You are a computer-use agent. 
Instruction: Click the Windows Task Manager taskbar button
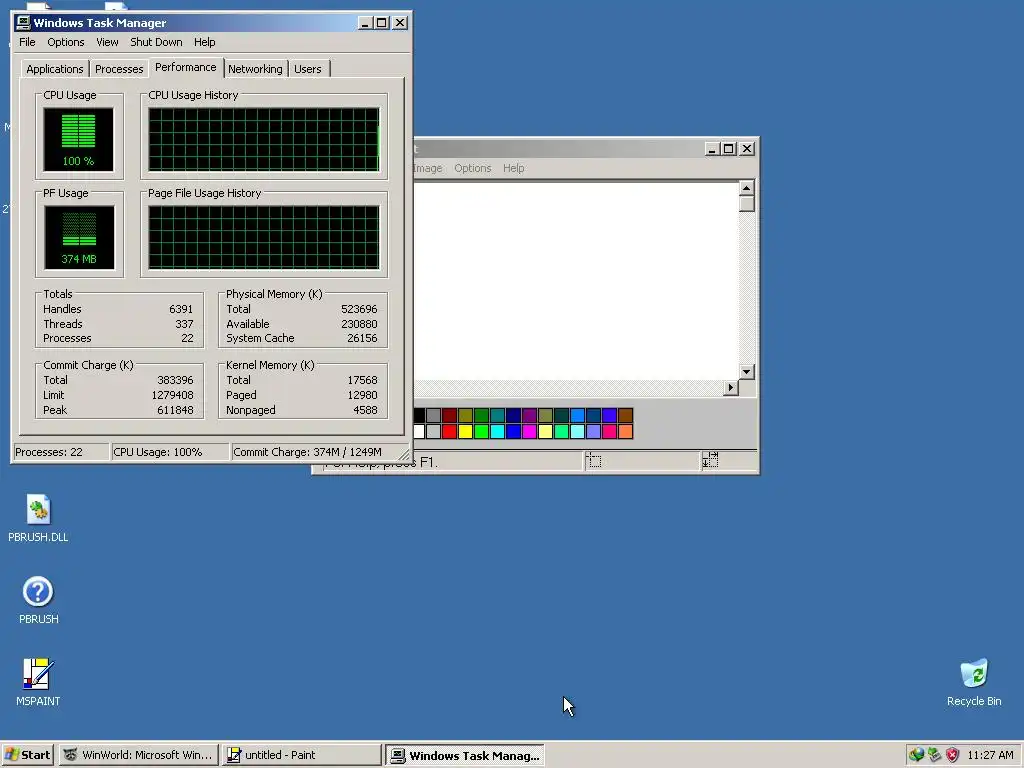tap(464, 756)
